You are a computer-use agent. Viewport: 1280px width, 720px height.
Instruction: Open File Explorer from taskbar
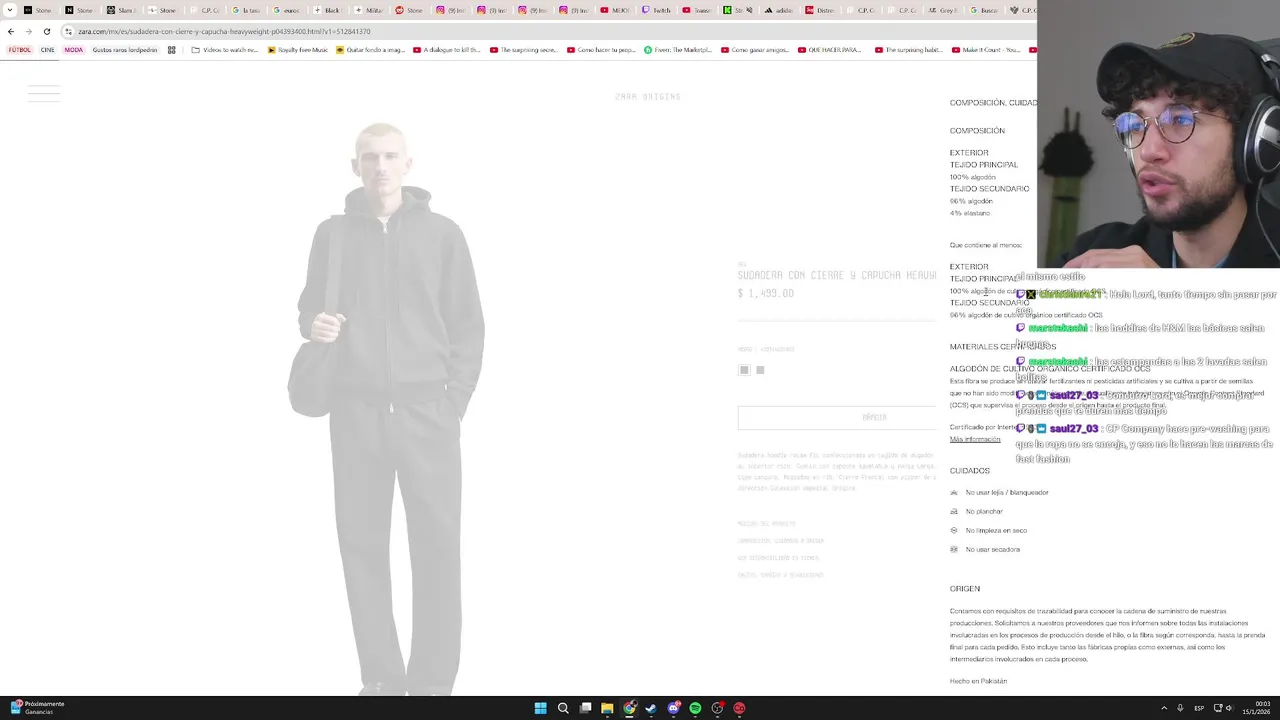pyautogui.click(x=607, y=708)
